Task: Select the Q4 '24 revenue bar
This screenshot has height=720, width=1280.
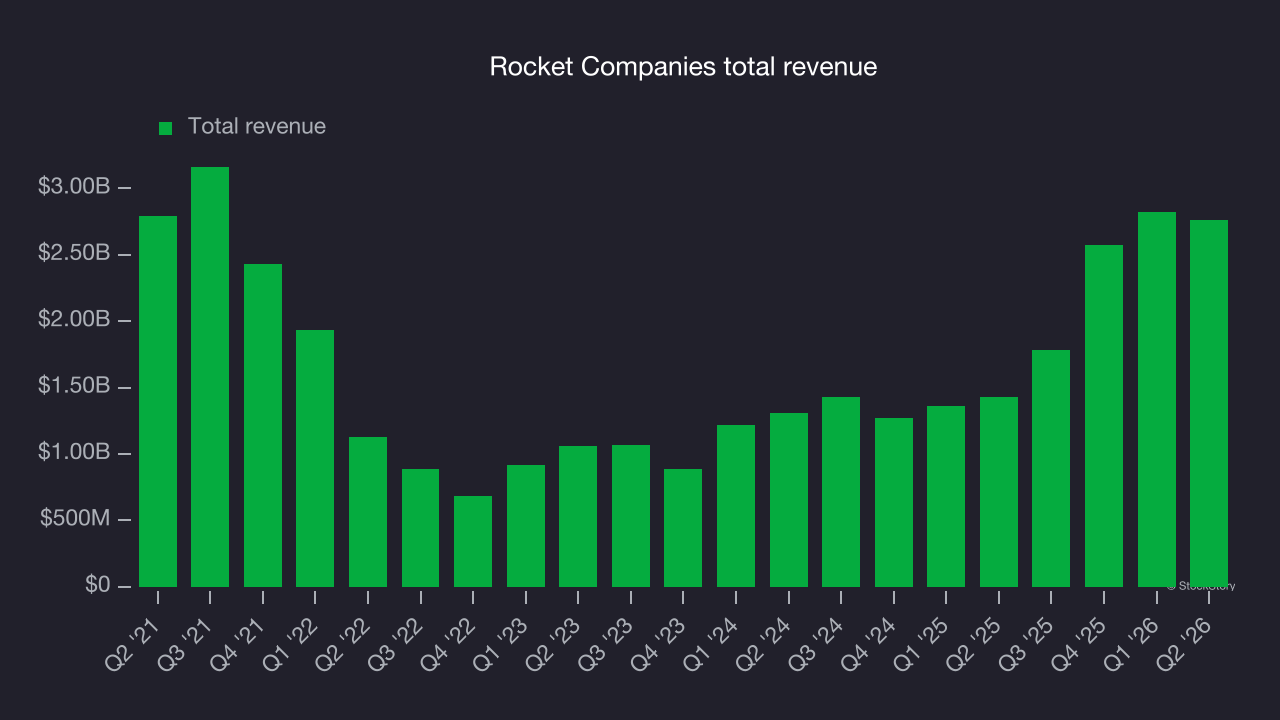Action: point(894,502)
